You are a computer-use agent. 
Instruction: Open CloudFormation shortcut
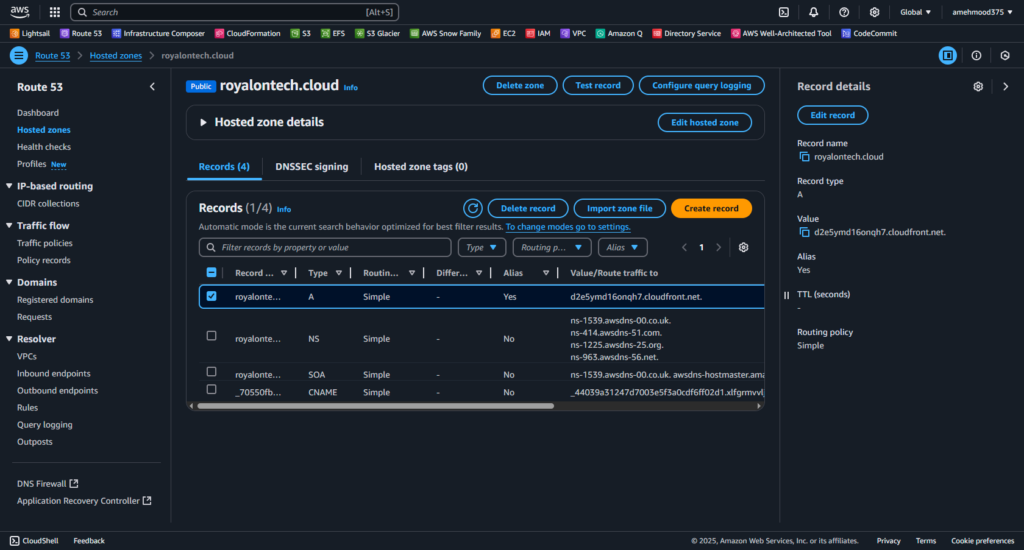(x=248, y=33)
